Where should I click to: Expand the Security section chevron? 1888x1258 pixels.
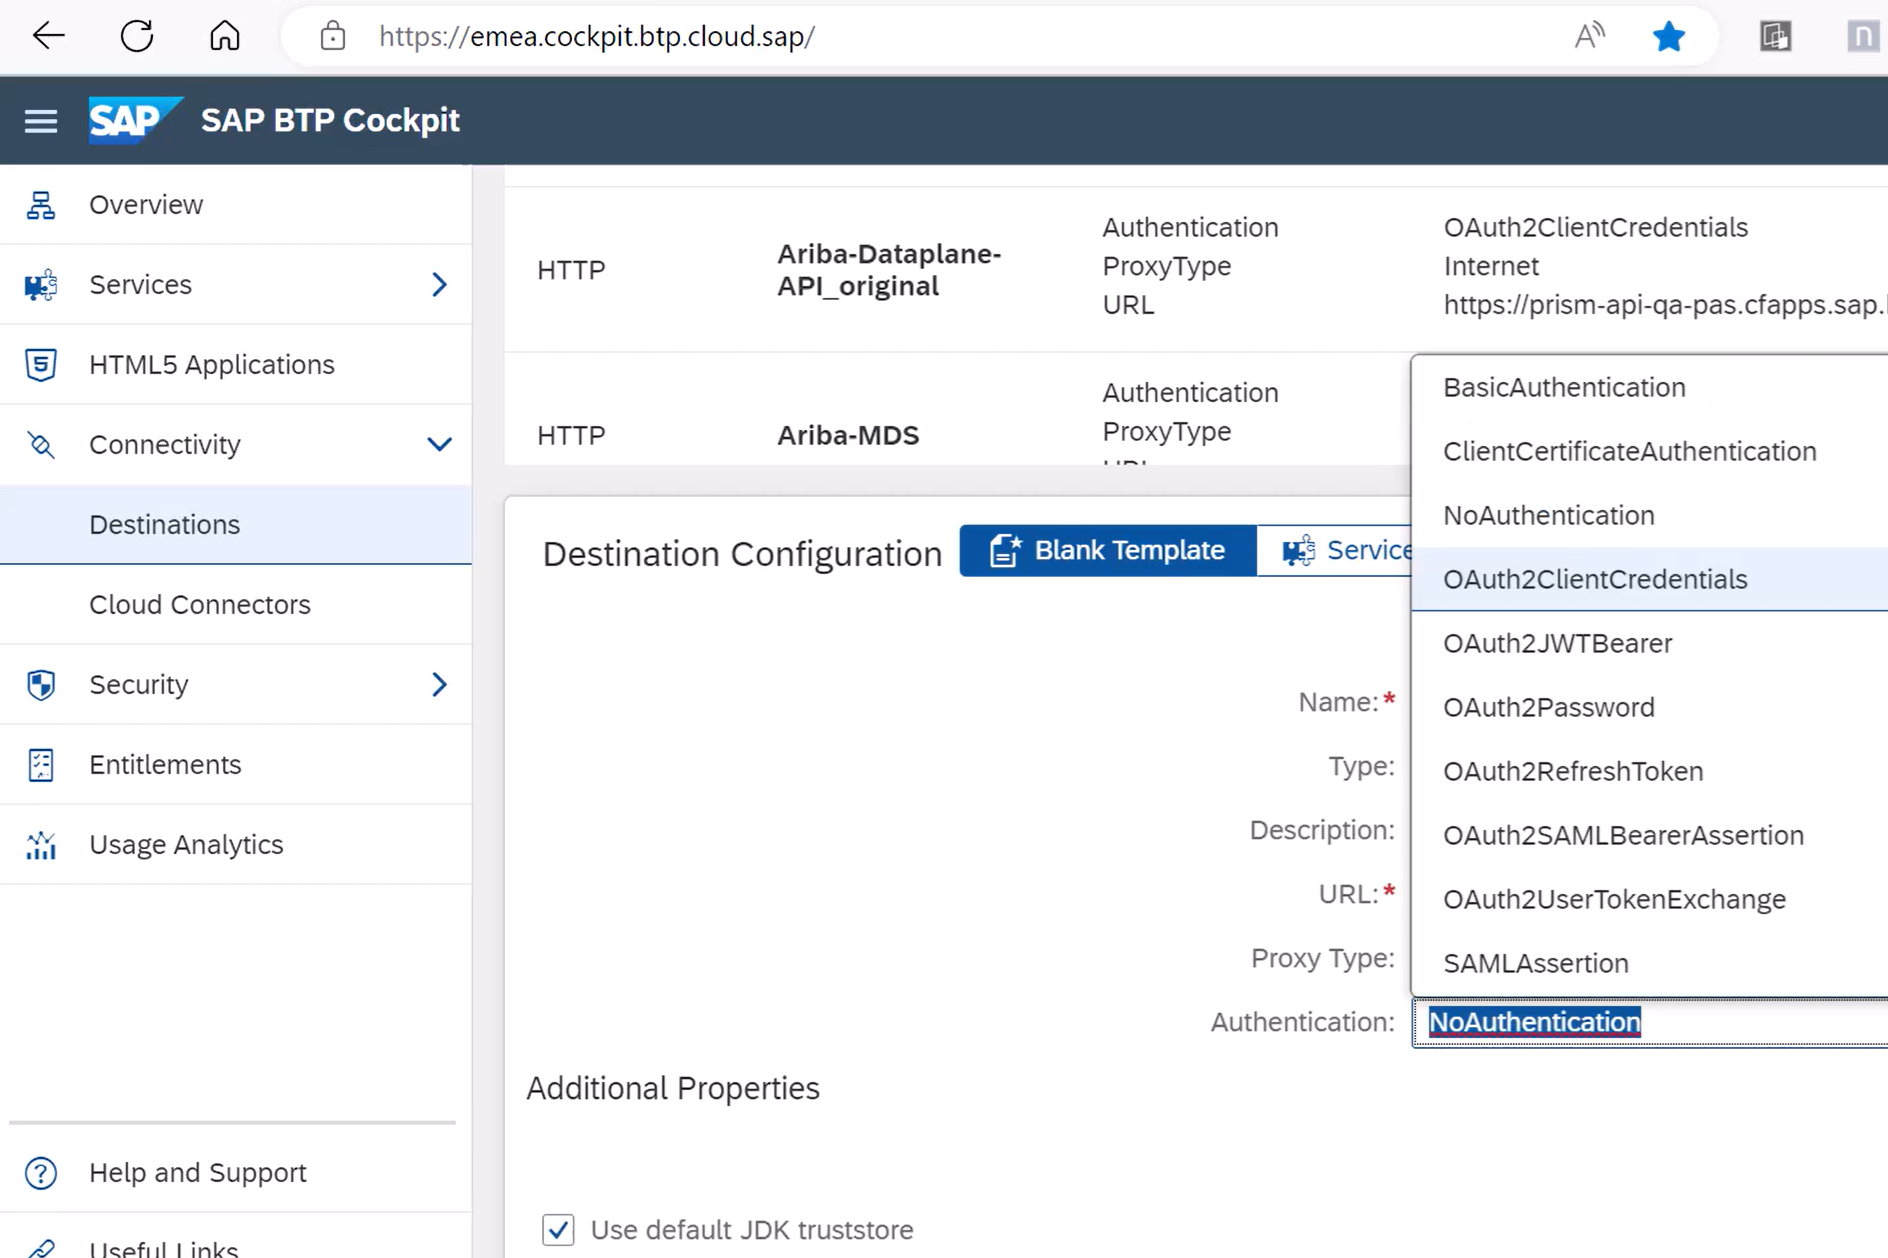(x=439, y=685)
